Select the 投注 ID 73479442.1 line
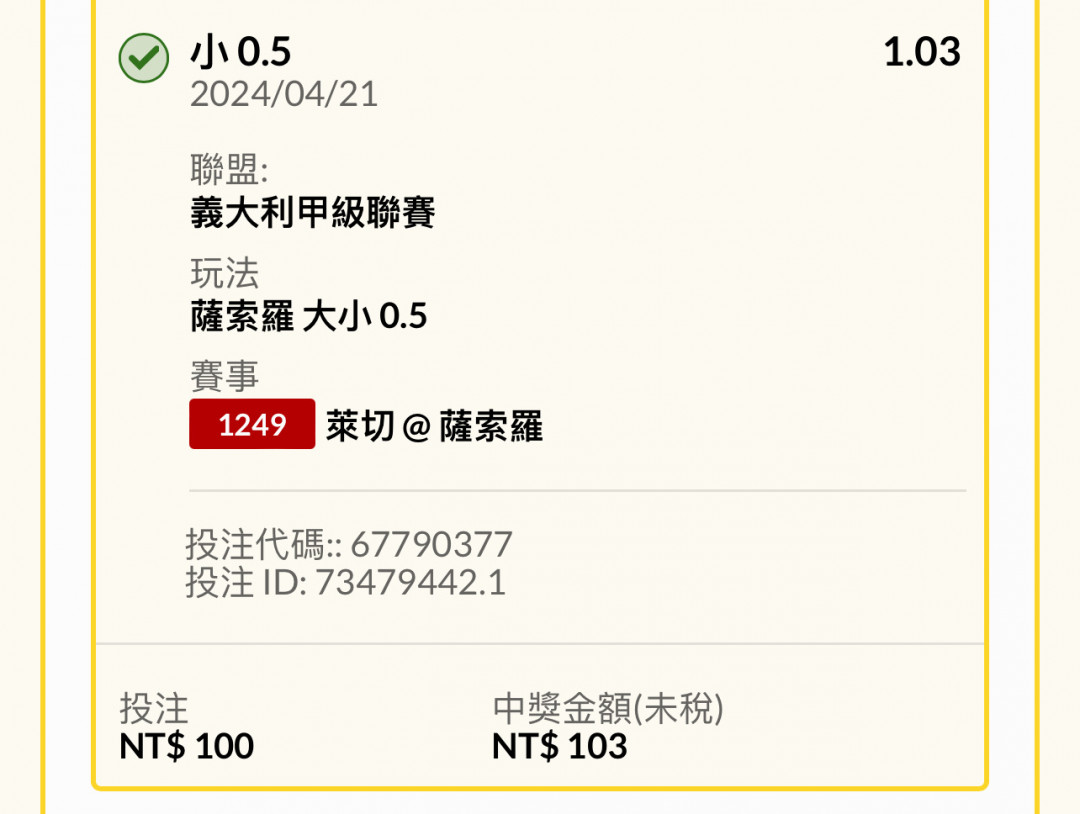The width and height of the screenshot is (1080, 814). pos(345,582)
